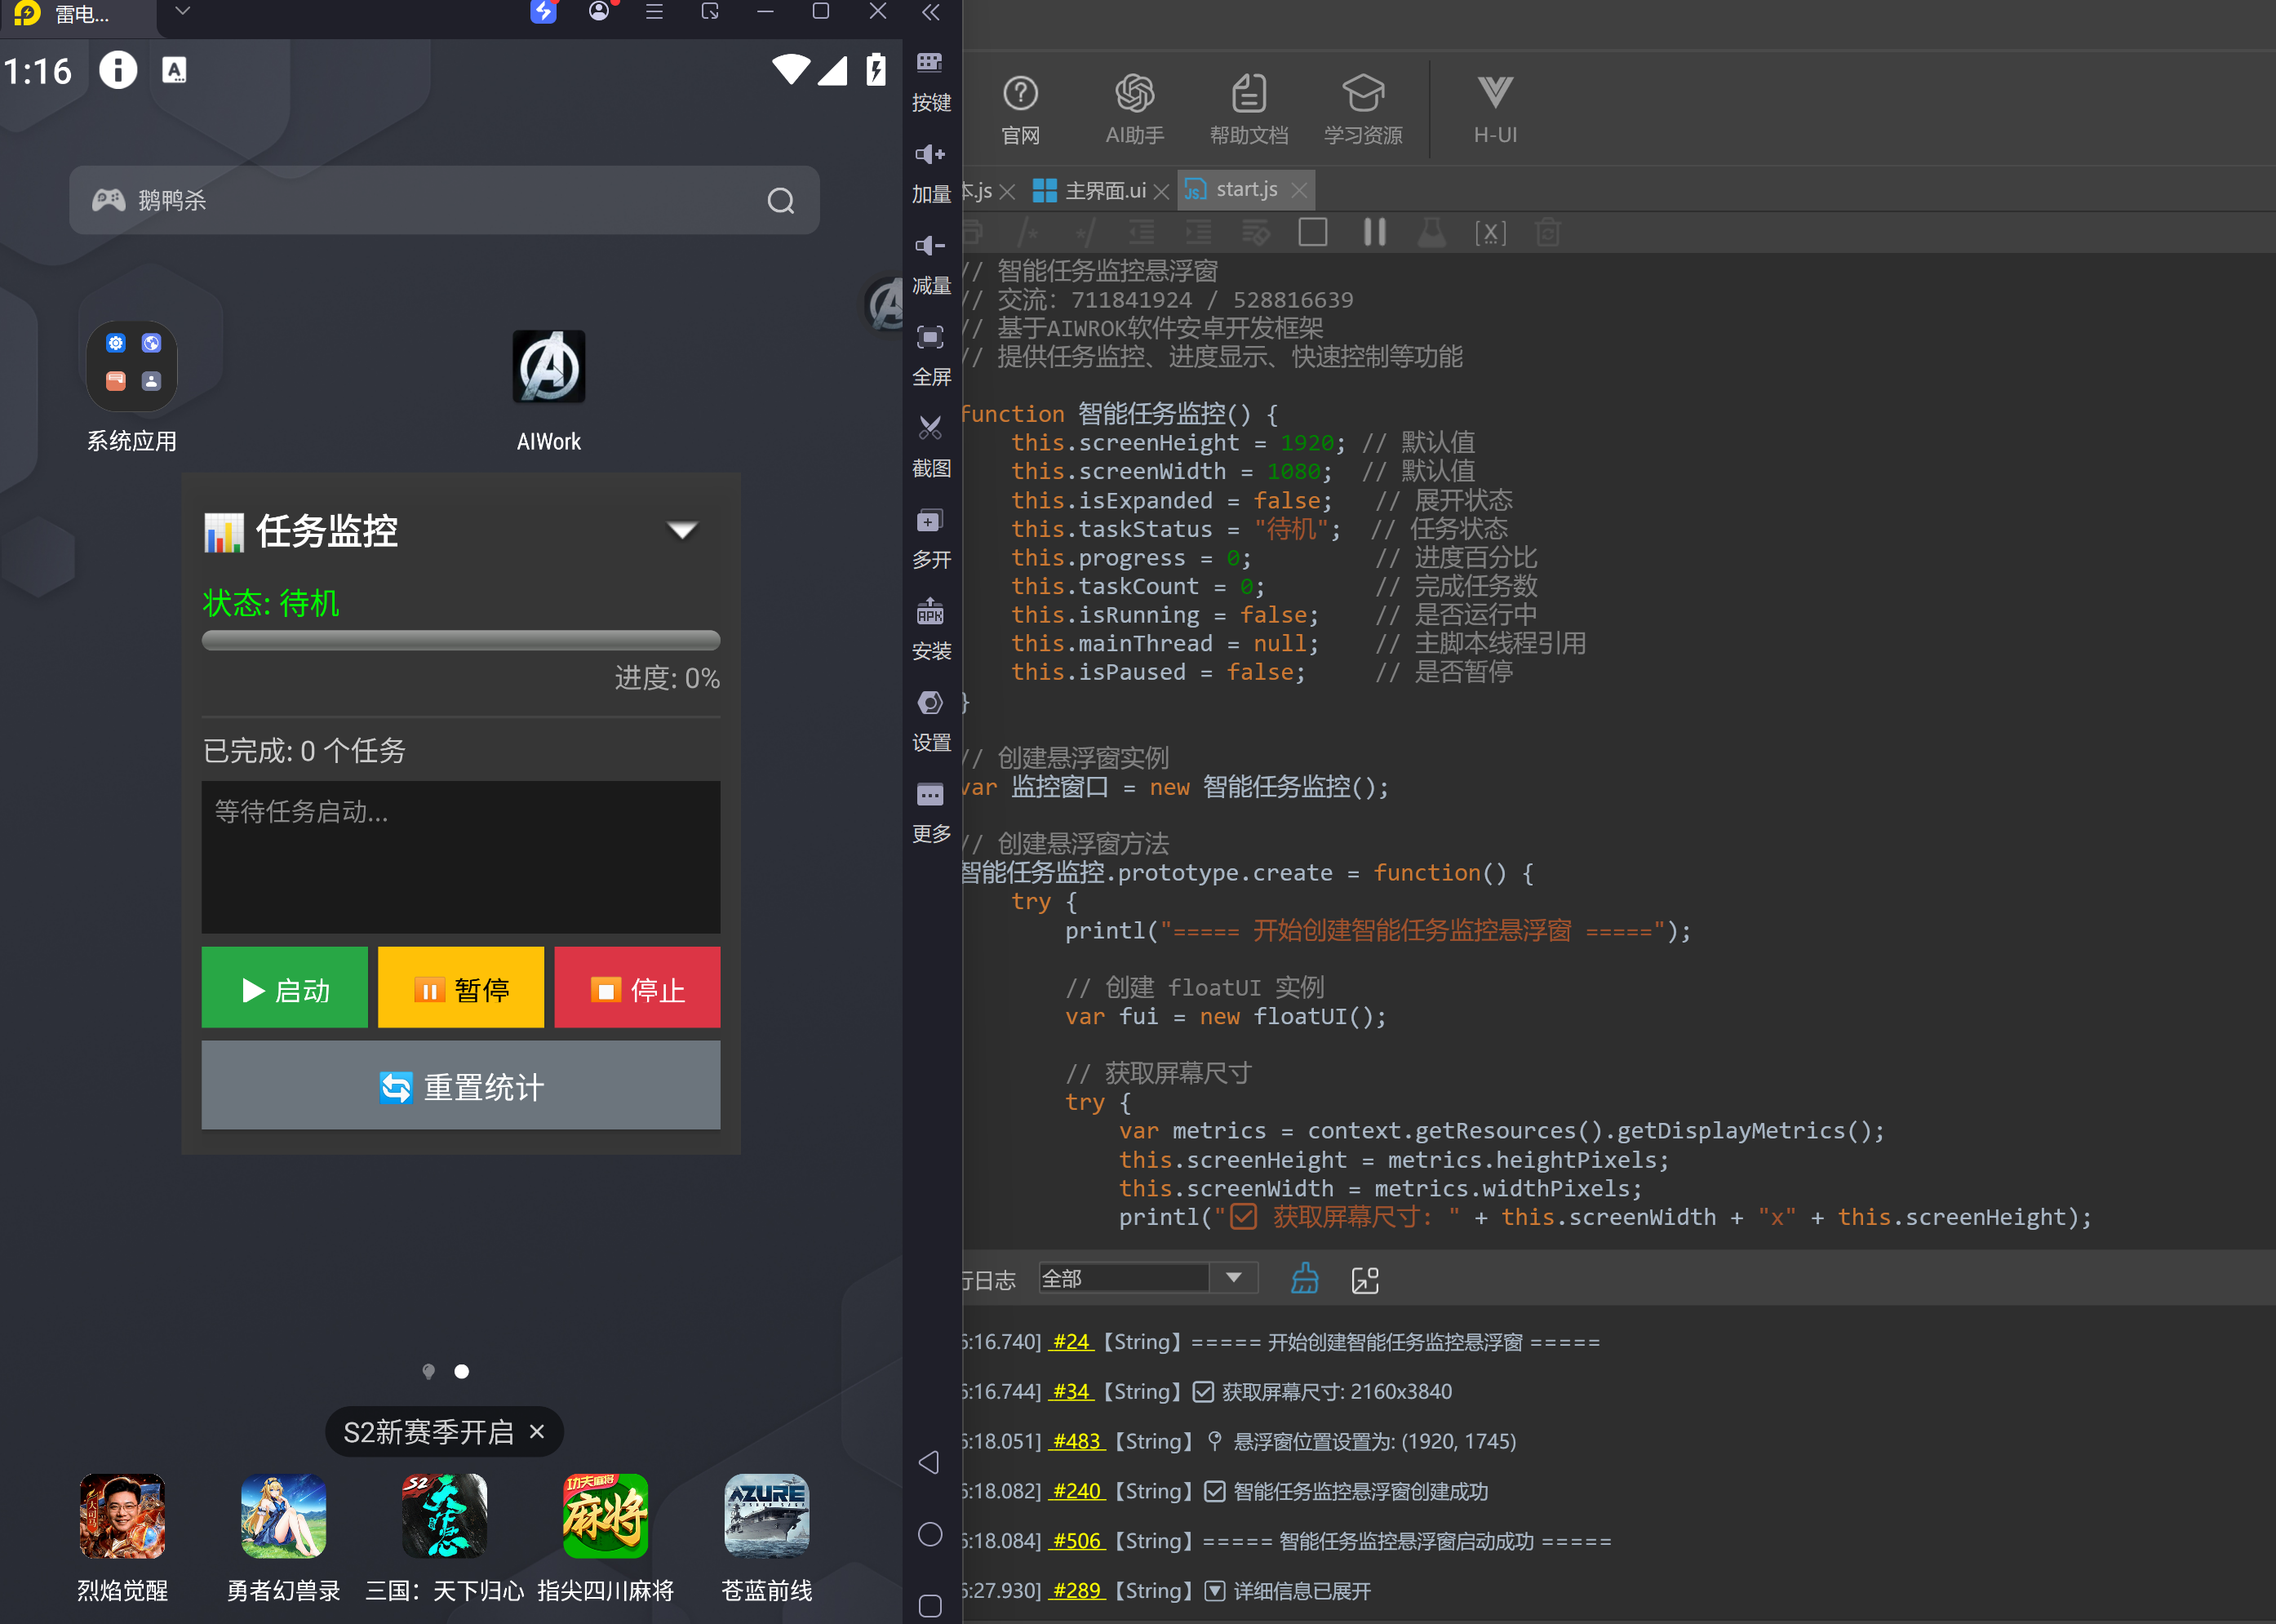The width and height of the screenshot is (2276, 1624).
Task: Click 截图 screenshot scissors icon
Action: coord(930,446)
